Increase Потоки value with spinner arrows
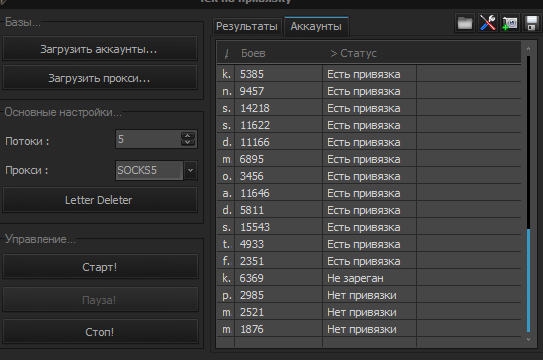 point(188,136)
